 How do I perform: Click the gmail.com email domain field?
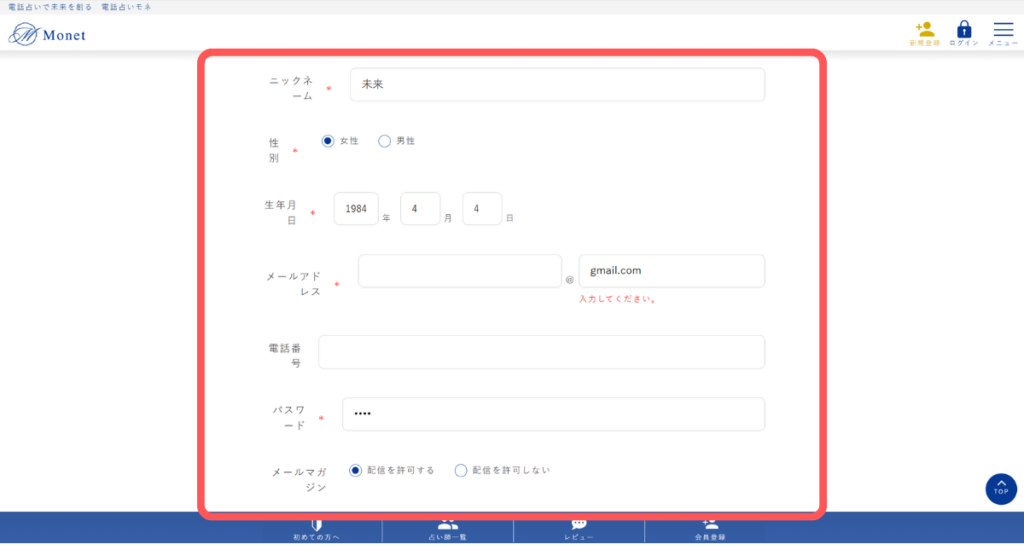coord(671,270)
